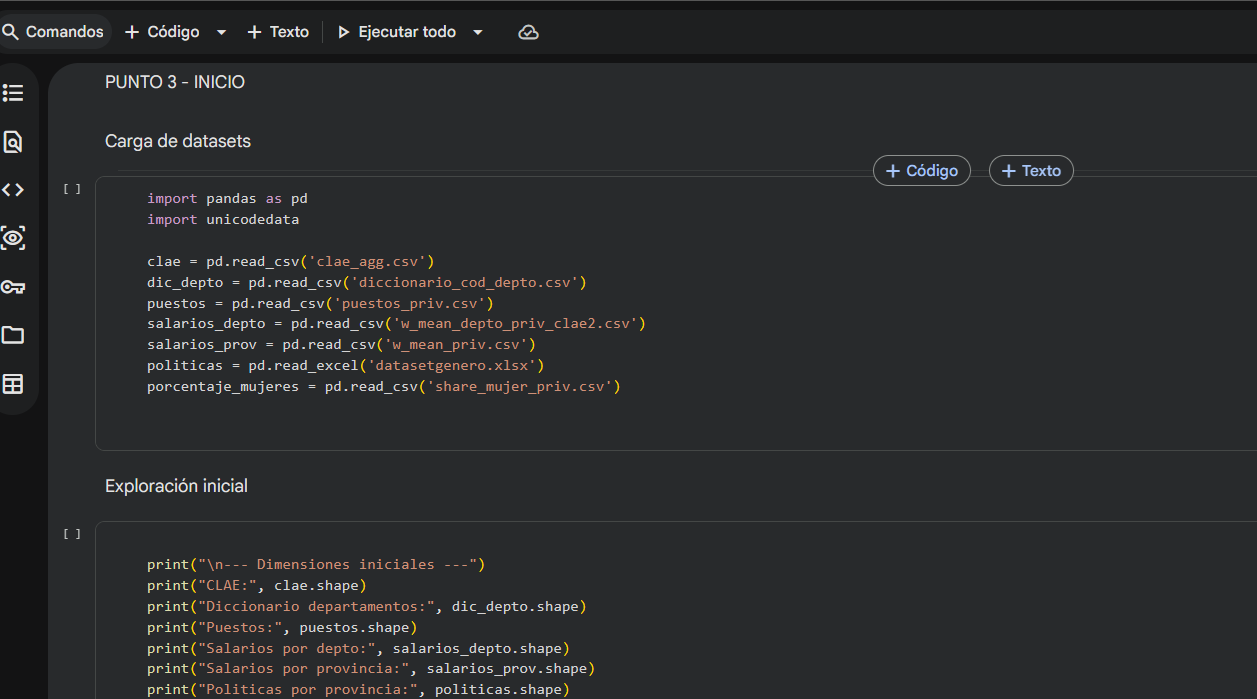1257x699 pixels.
Task: Add a code cell from top toolbar
Action: tap(162, 32)
